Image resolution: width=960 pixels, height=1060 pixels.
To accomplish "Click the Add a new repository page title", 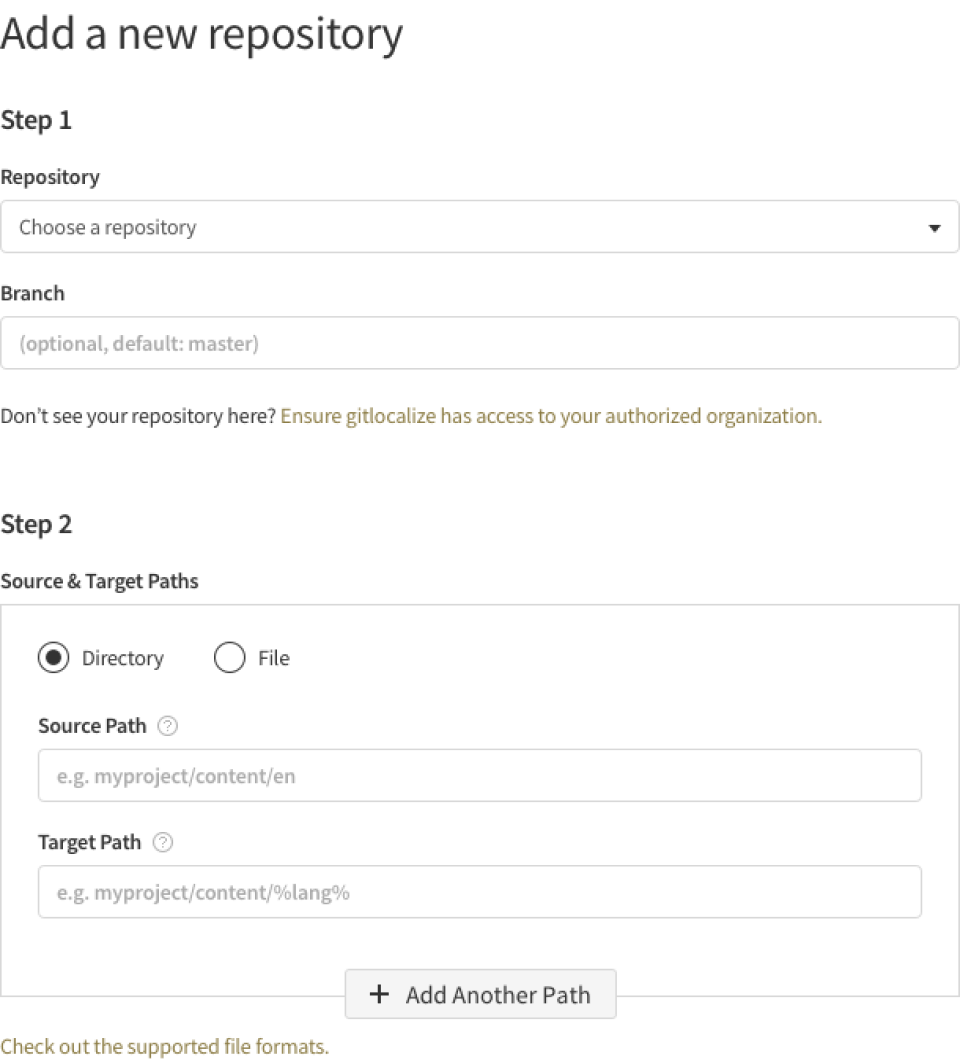I will [201, 33].
